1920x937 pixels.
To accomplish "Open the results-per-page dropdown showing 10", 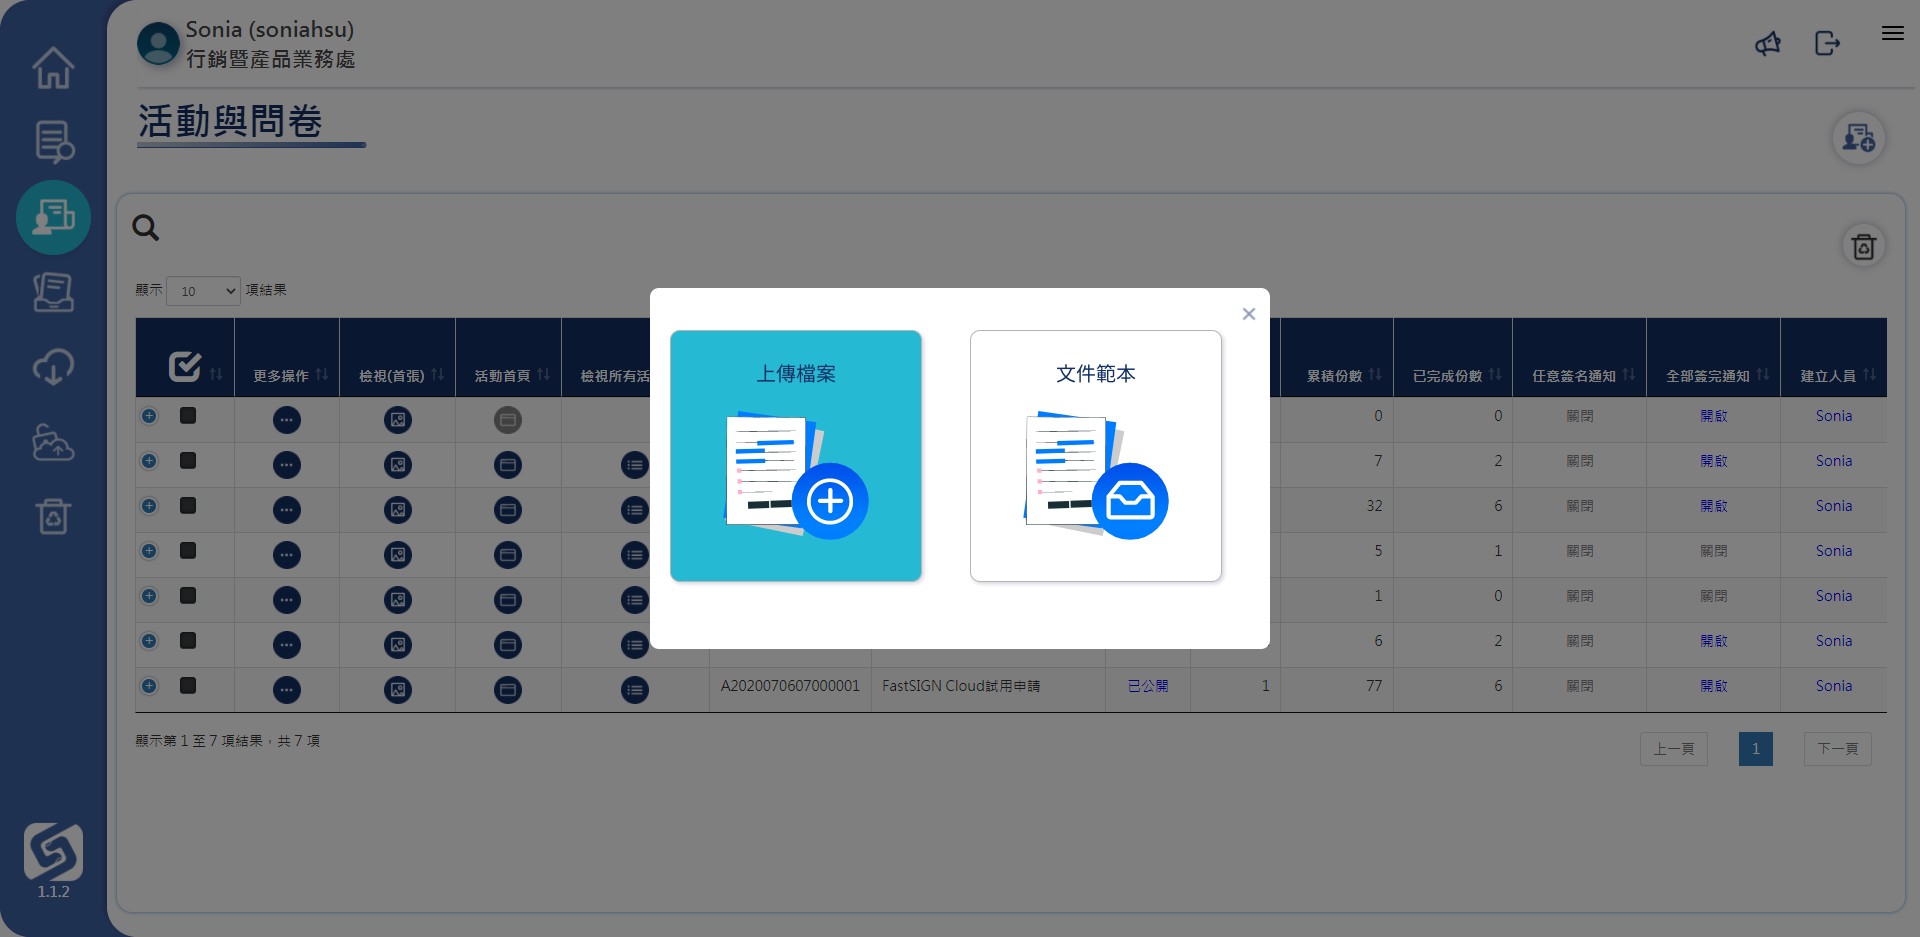I will pyautogui.click(x=203, y=291).
